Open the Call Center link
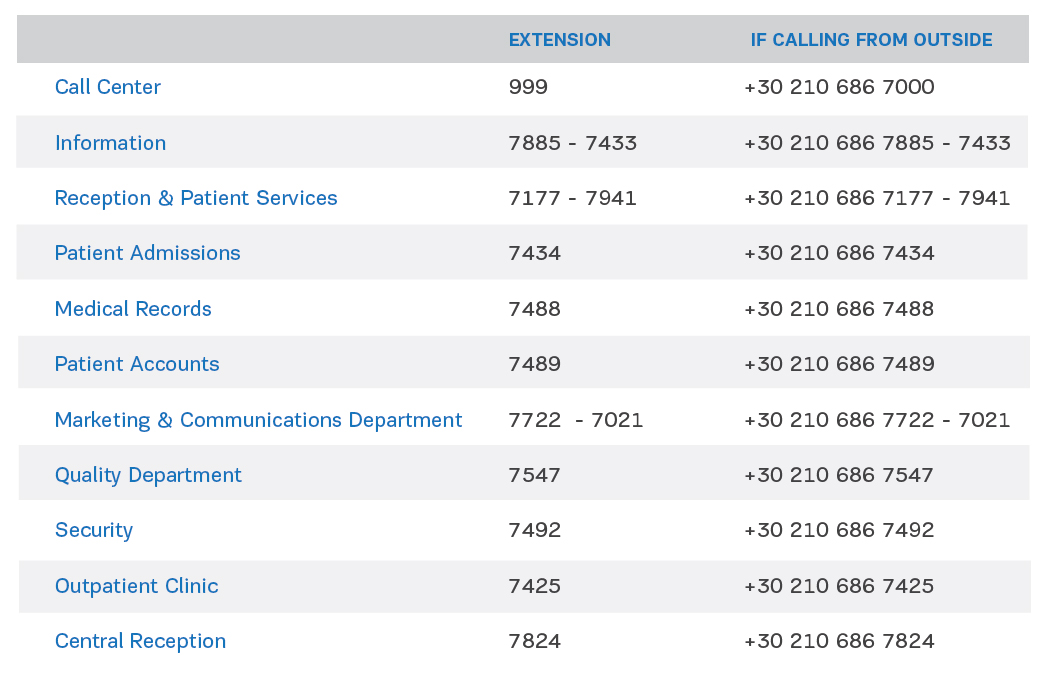Image resolution: width=1050 pixels, height=682 pixels. [108, 87]
